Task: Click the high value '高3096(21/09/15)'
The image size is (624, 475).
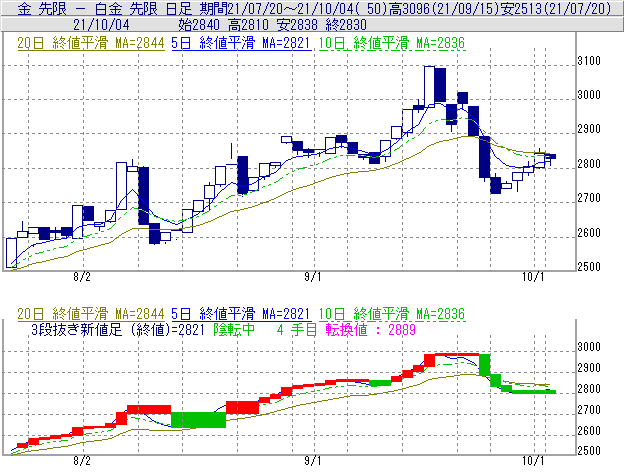Action: [x=443, y=8]
